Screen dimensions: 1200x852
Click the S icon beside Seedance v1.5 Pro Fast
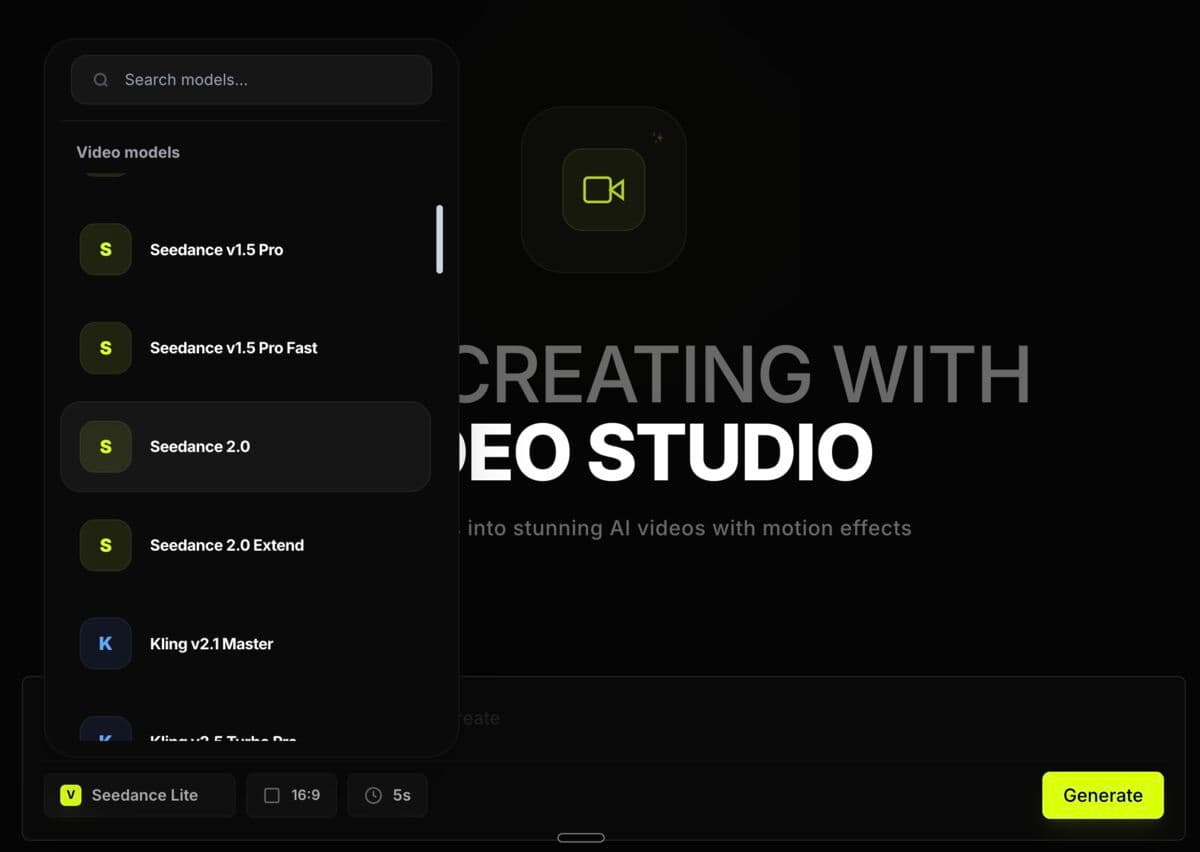106,348
